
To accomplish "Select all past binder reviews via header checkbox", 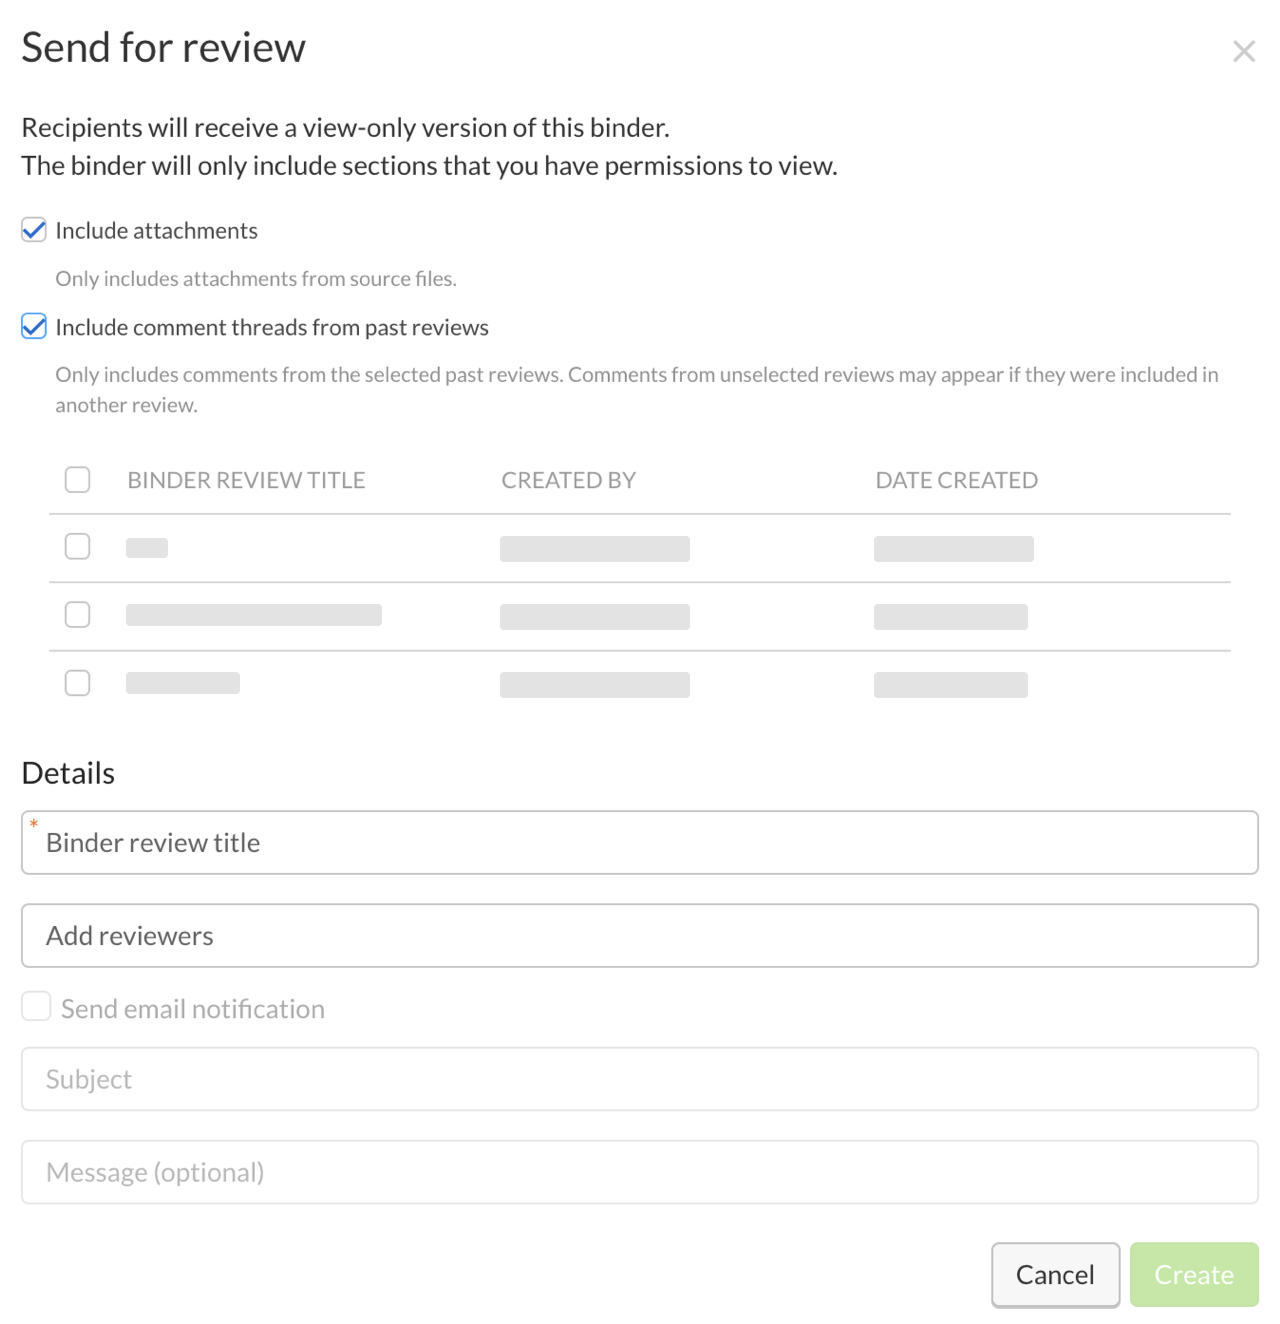I will pos(77,480).
